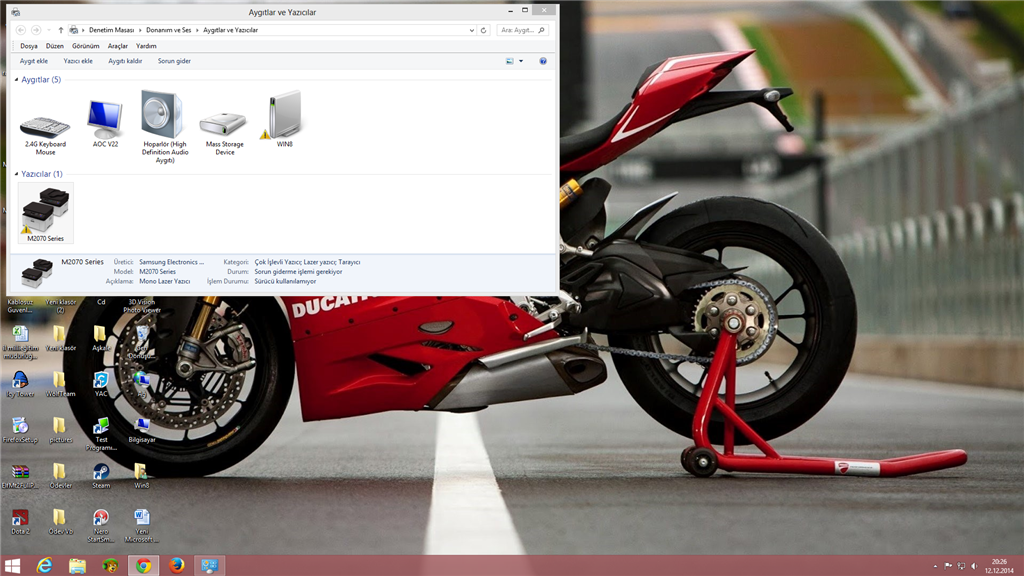Viewport: 1024px width, 576px height.
Task: Go up one level with the up arrow
Action: click(x=61, y=30)
